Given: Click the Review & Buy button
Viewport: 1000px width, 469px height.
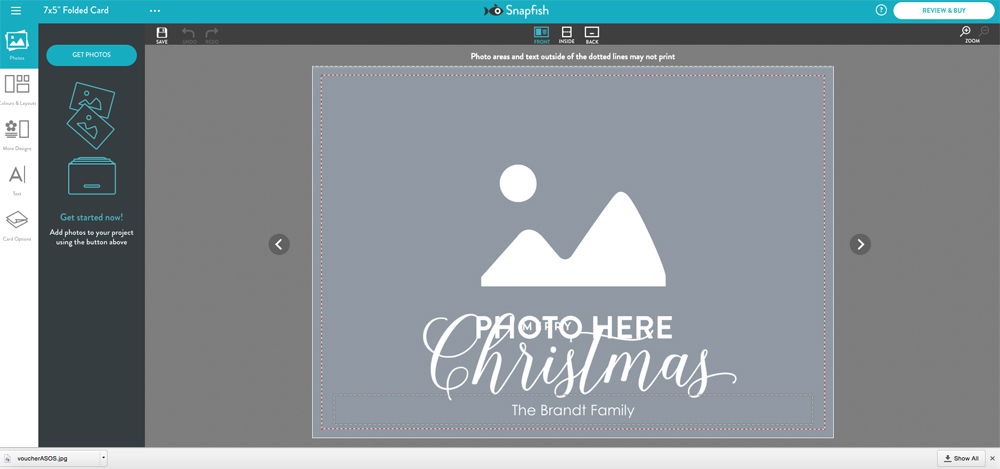Looking at the screenshot, I should point(943,11).
